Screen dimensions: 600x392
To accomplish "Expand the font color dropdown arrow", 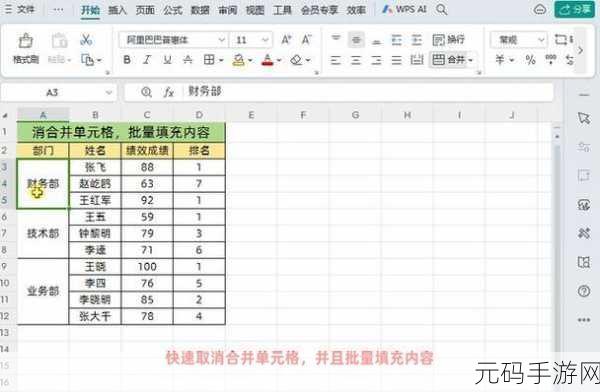I will pyautogui.click(x=279, y=60).
